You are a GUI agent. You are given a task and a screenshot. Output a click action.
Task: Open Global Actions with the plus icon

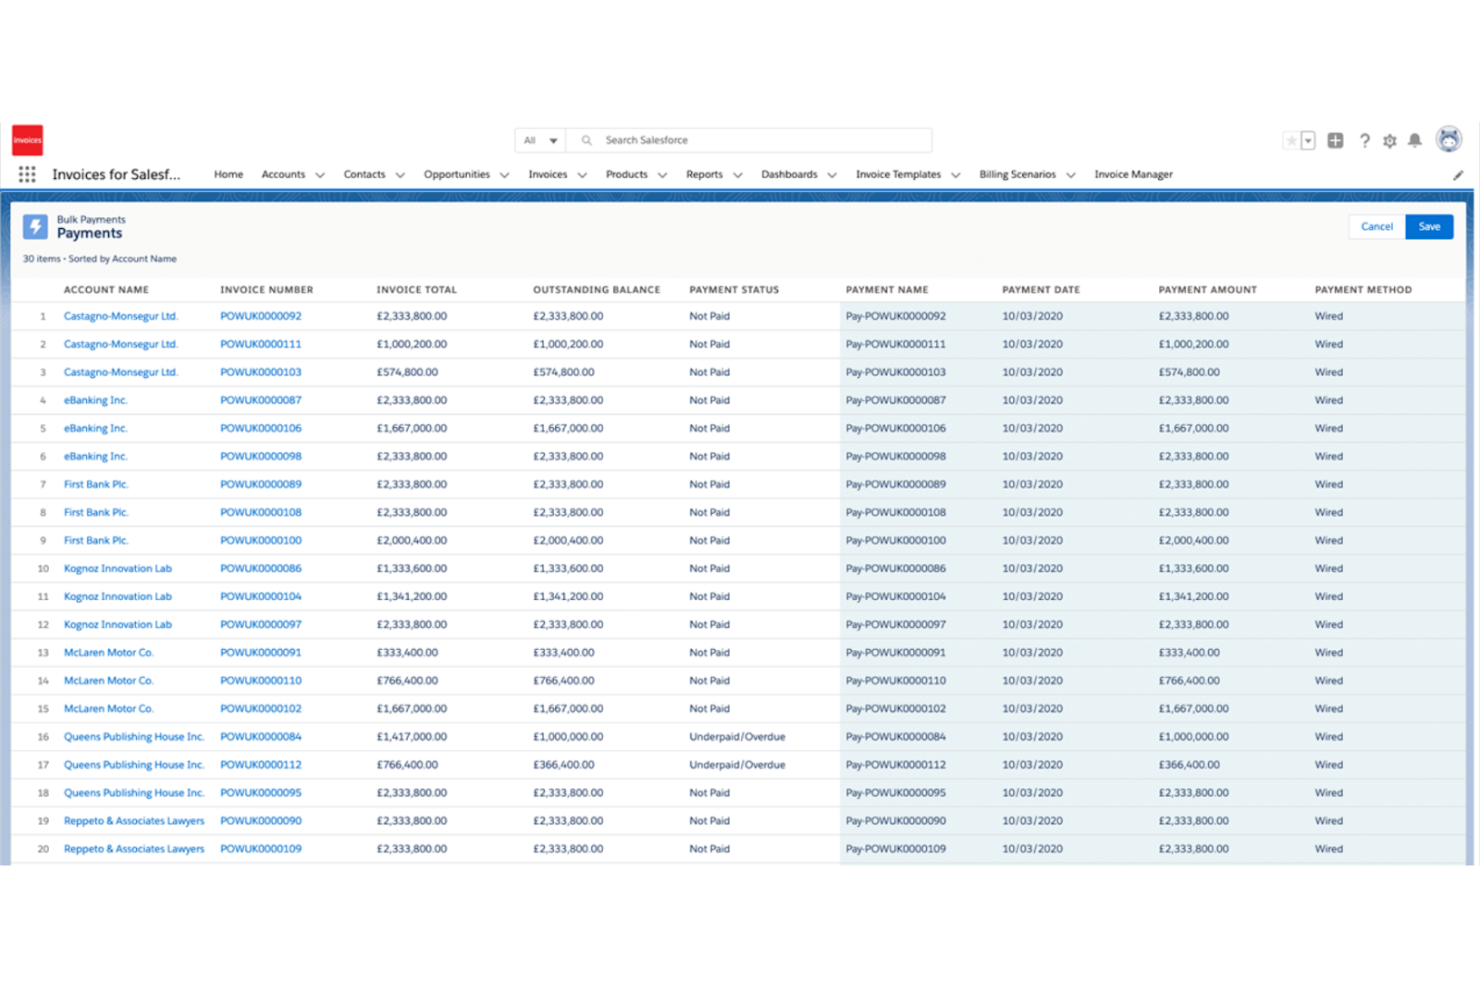click(1335, 140)
